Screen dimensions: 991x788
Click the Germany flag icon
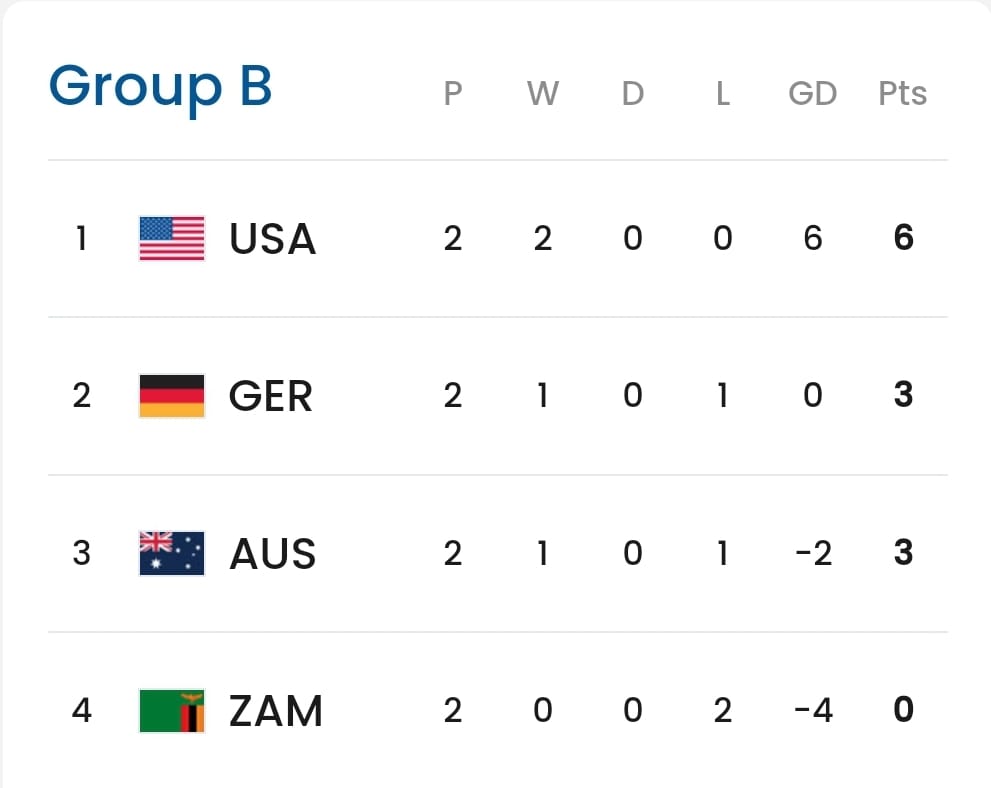(x=172, y=396)
